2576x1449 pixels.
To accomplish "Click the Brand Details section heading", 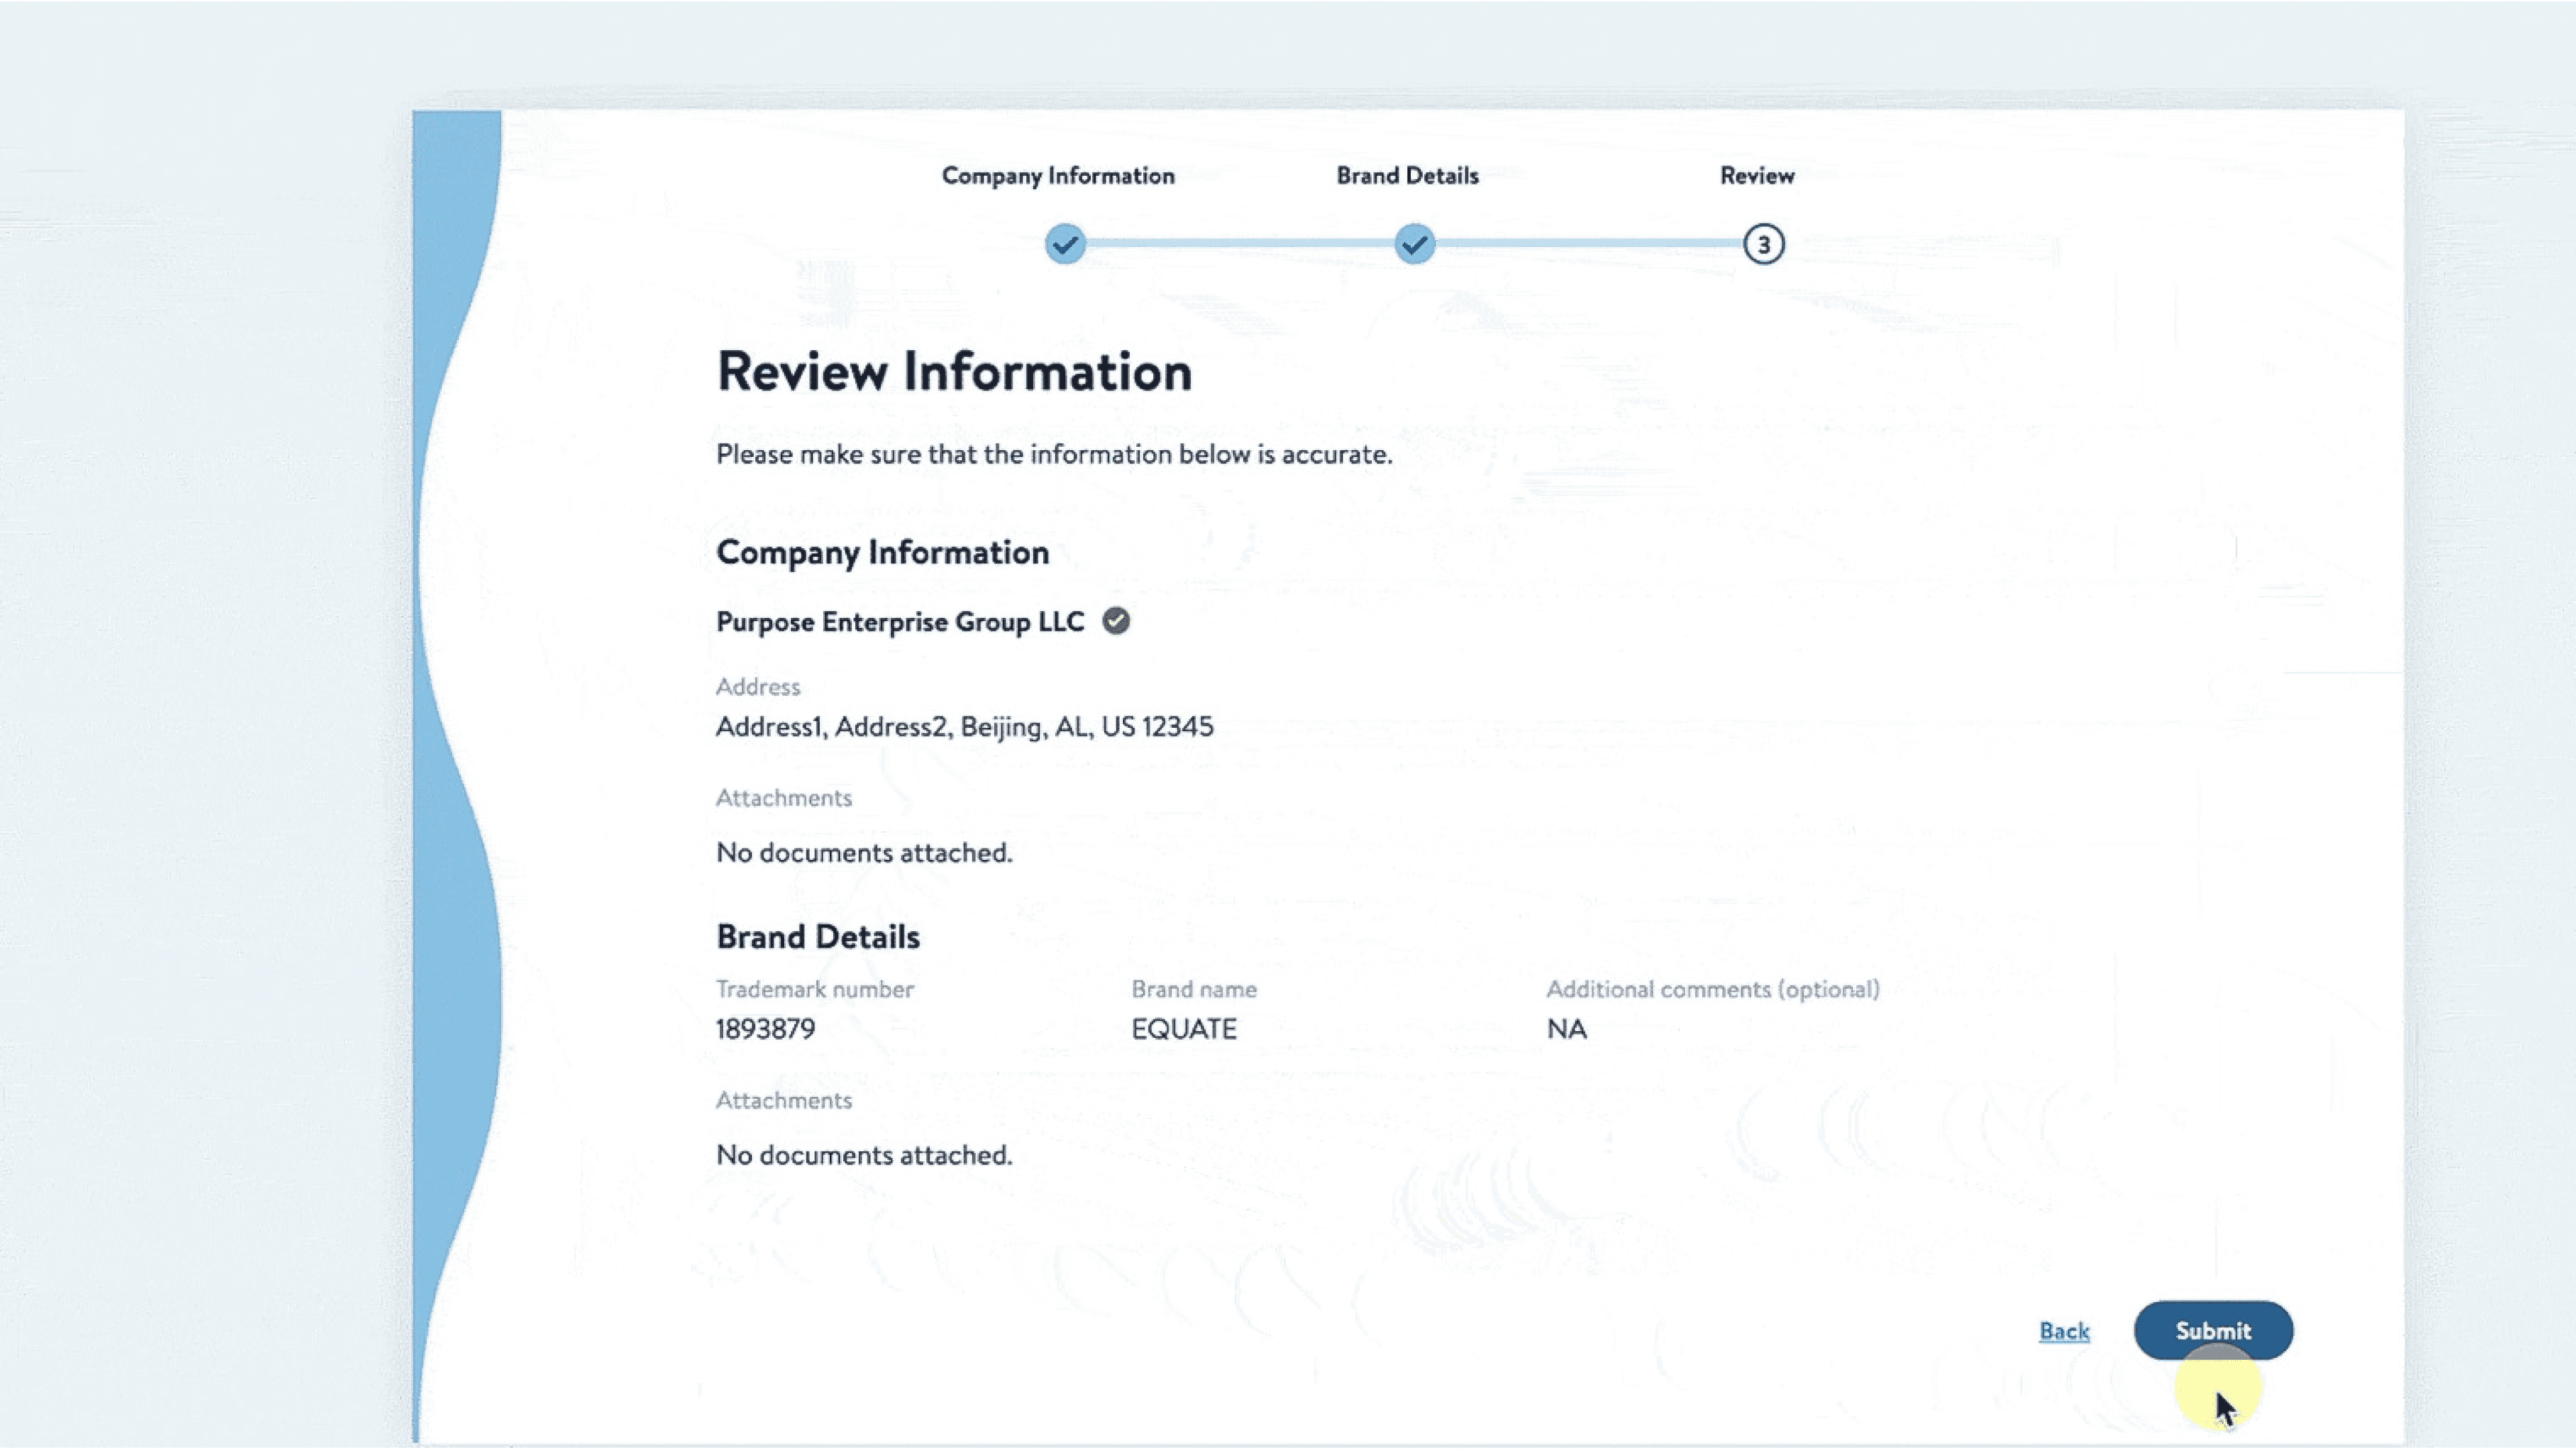I will [818, 937].
